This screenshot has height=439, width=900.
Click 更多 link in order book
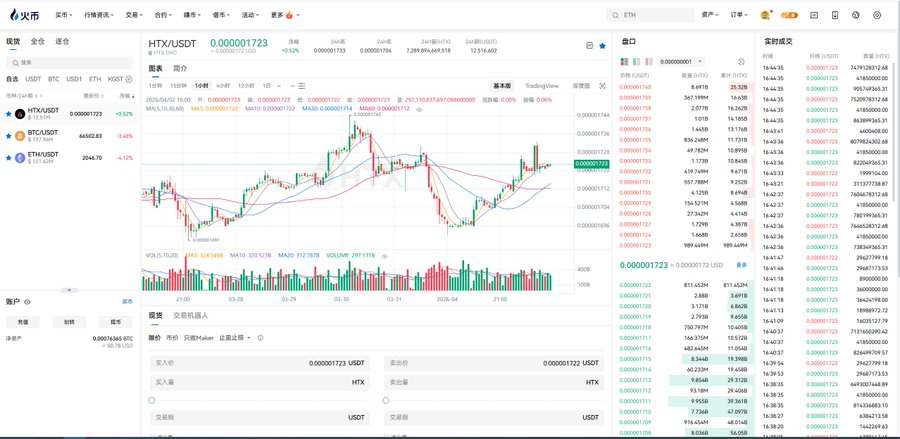coord(742,265)
